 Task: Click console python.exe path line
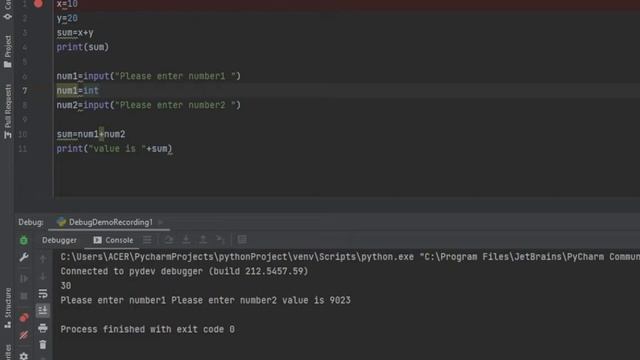click(x=350, y=257)
